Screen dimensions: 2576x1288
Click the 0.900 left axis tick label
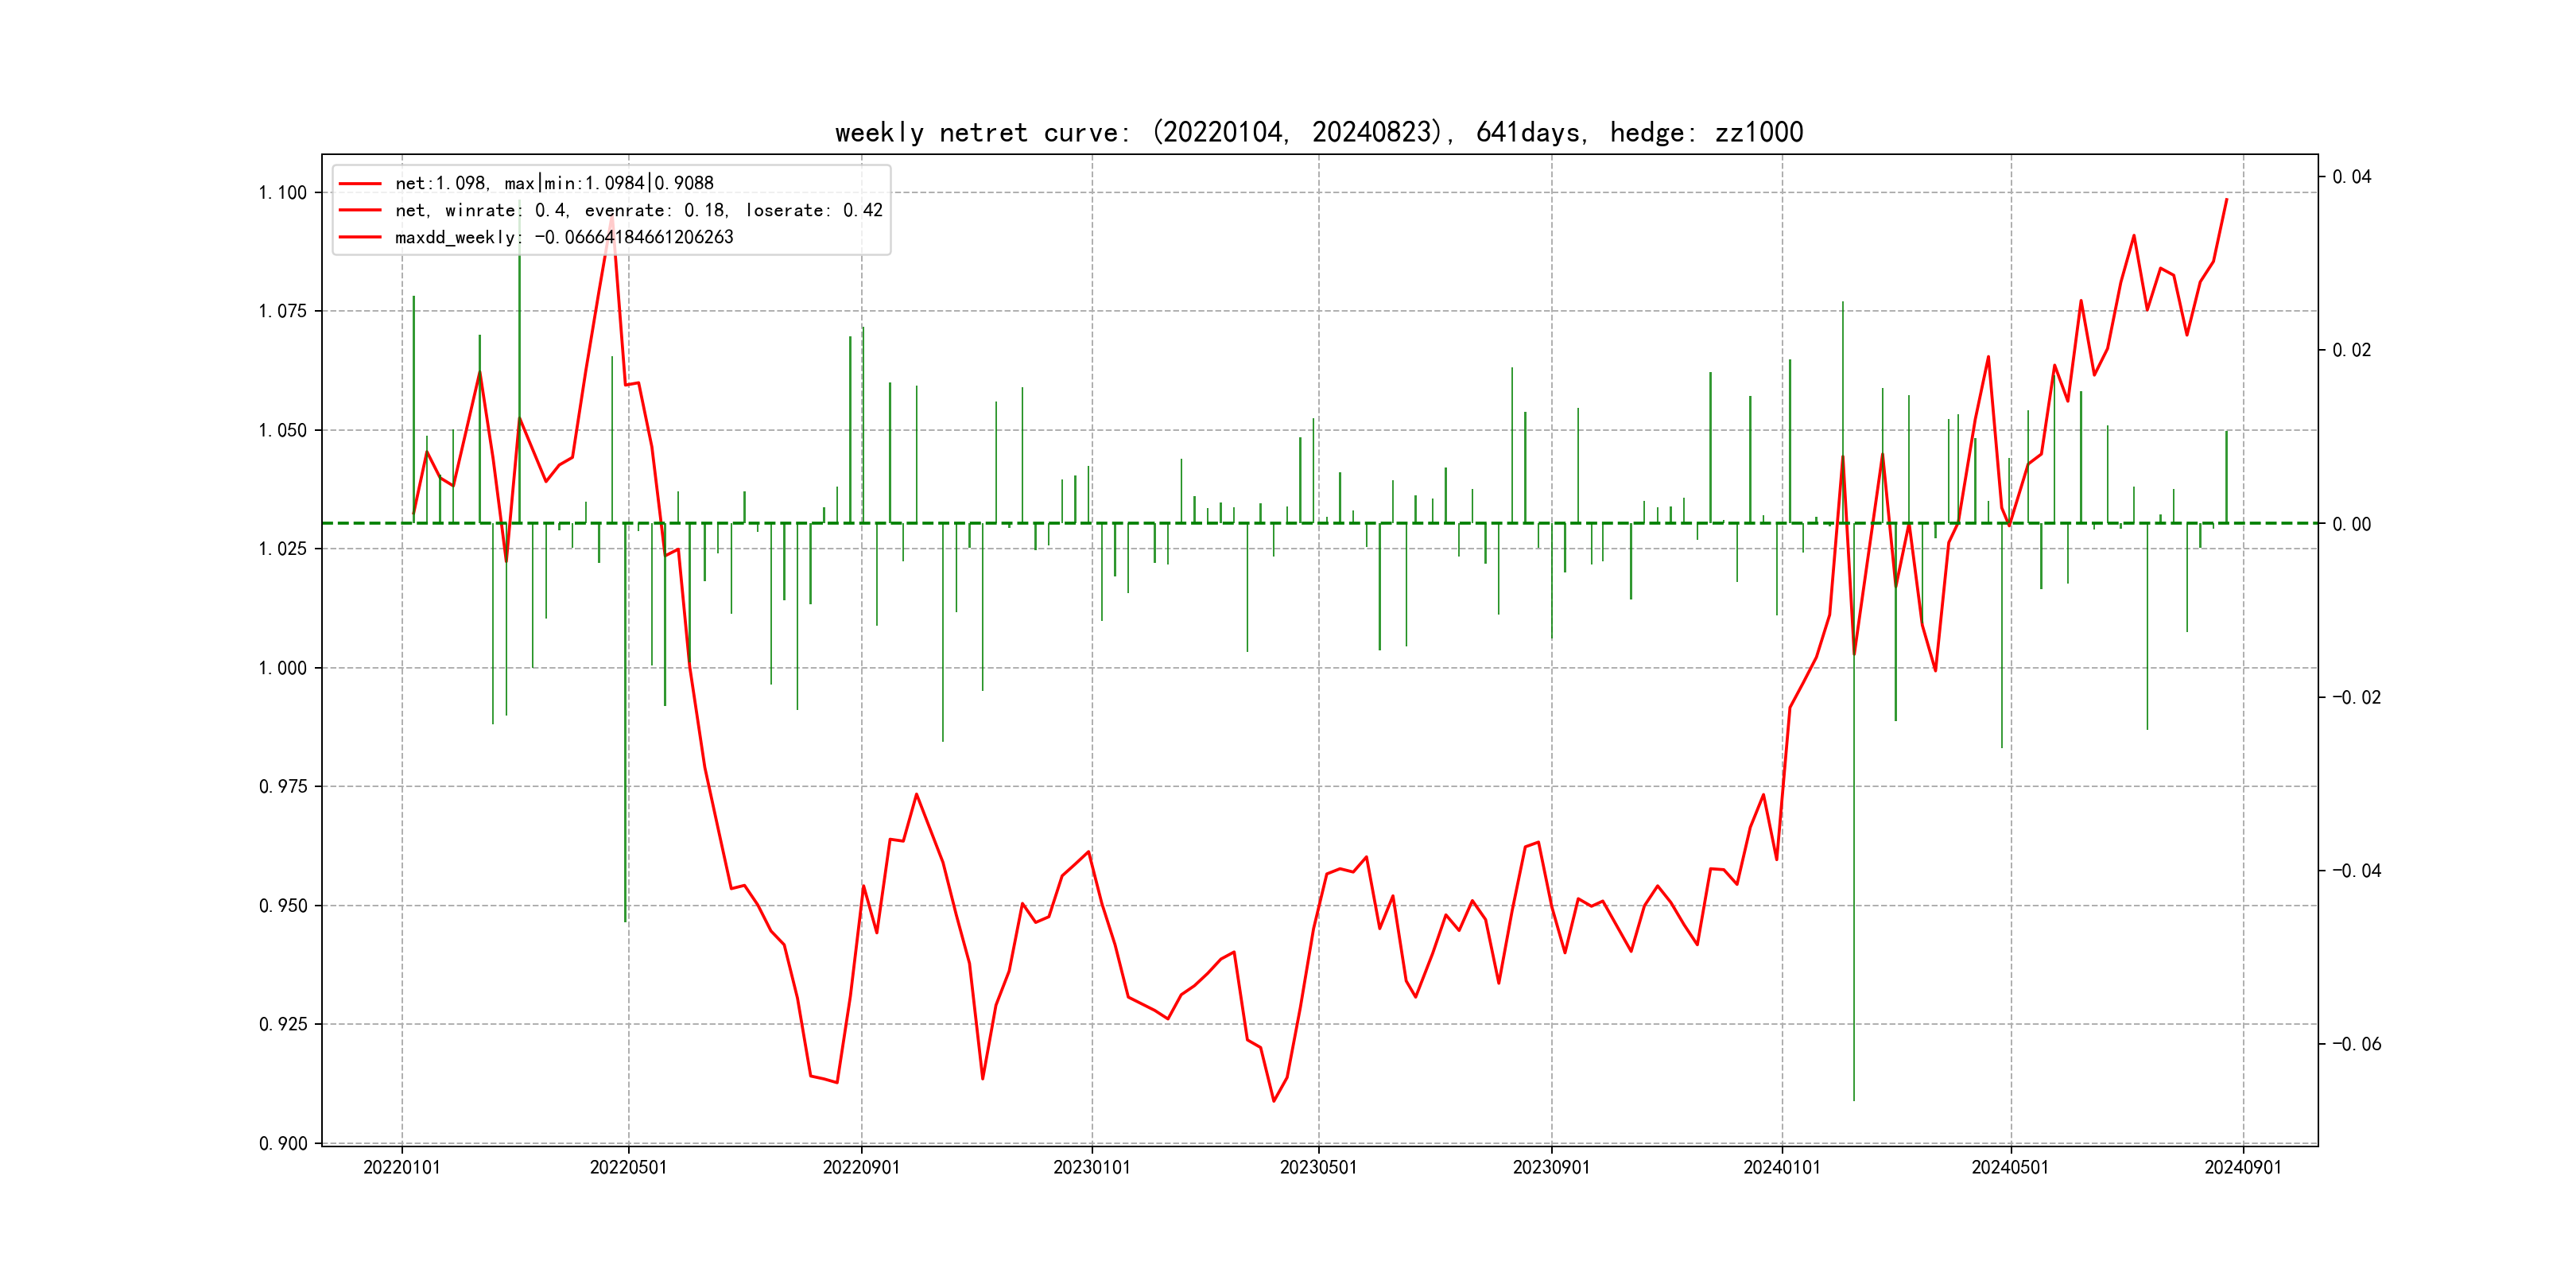(x=283, y=1143)
